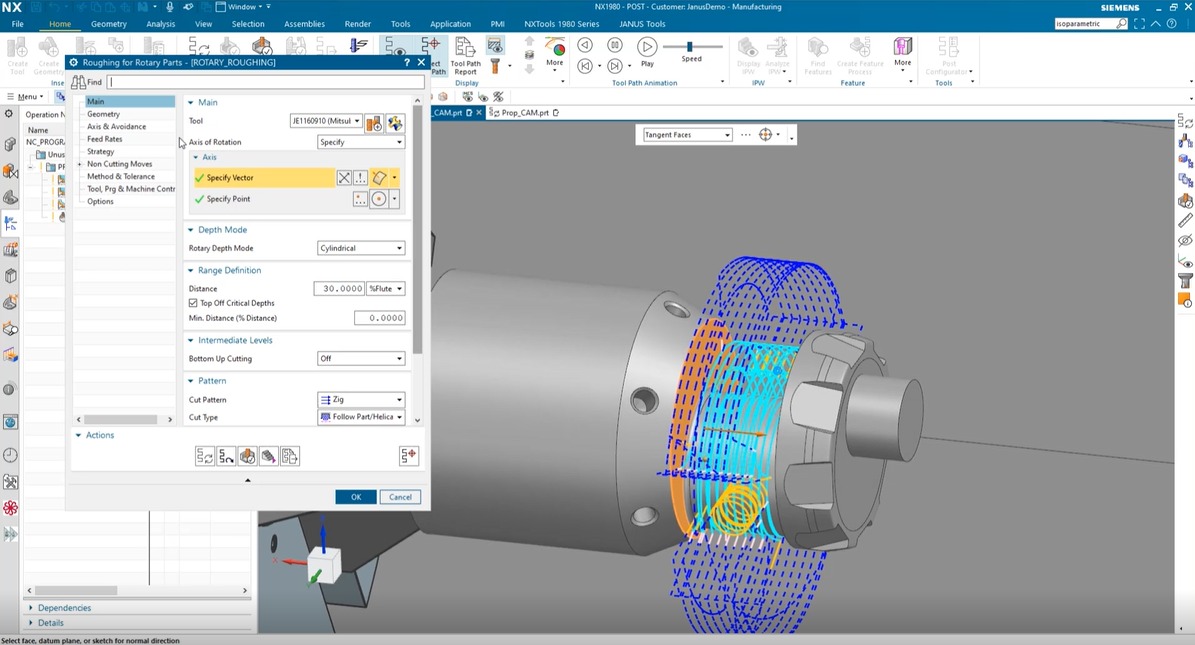Screen dimensions: 1195x645
Task: Click the More button in Display group
Action: click(x=554, y=53)
